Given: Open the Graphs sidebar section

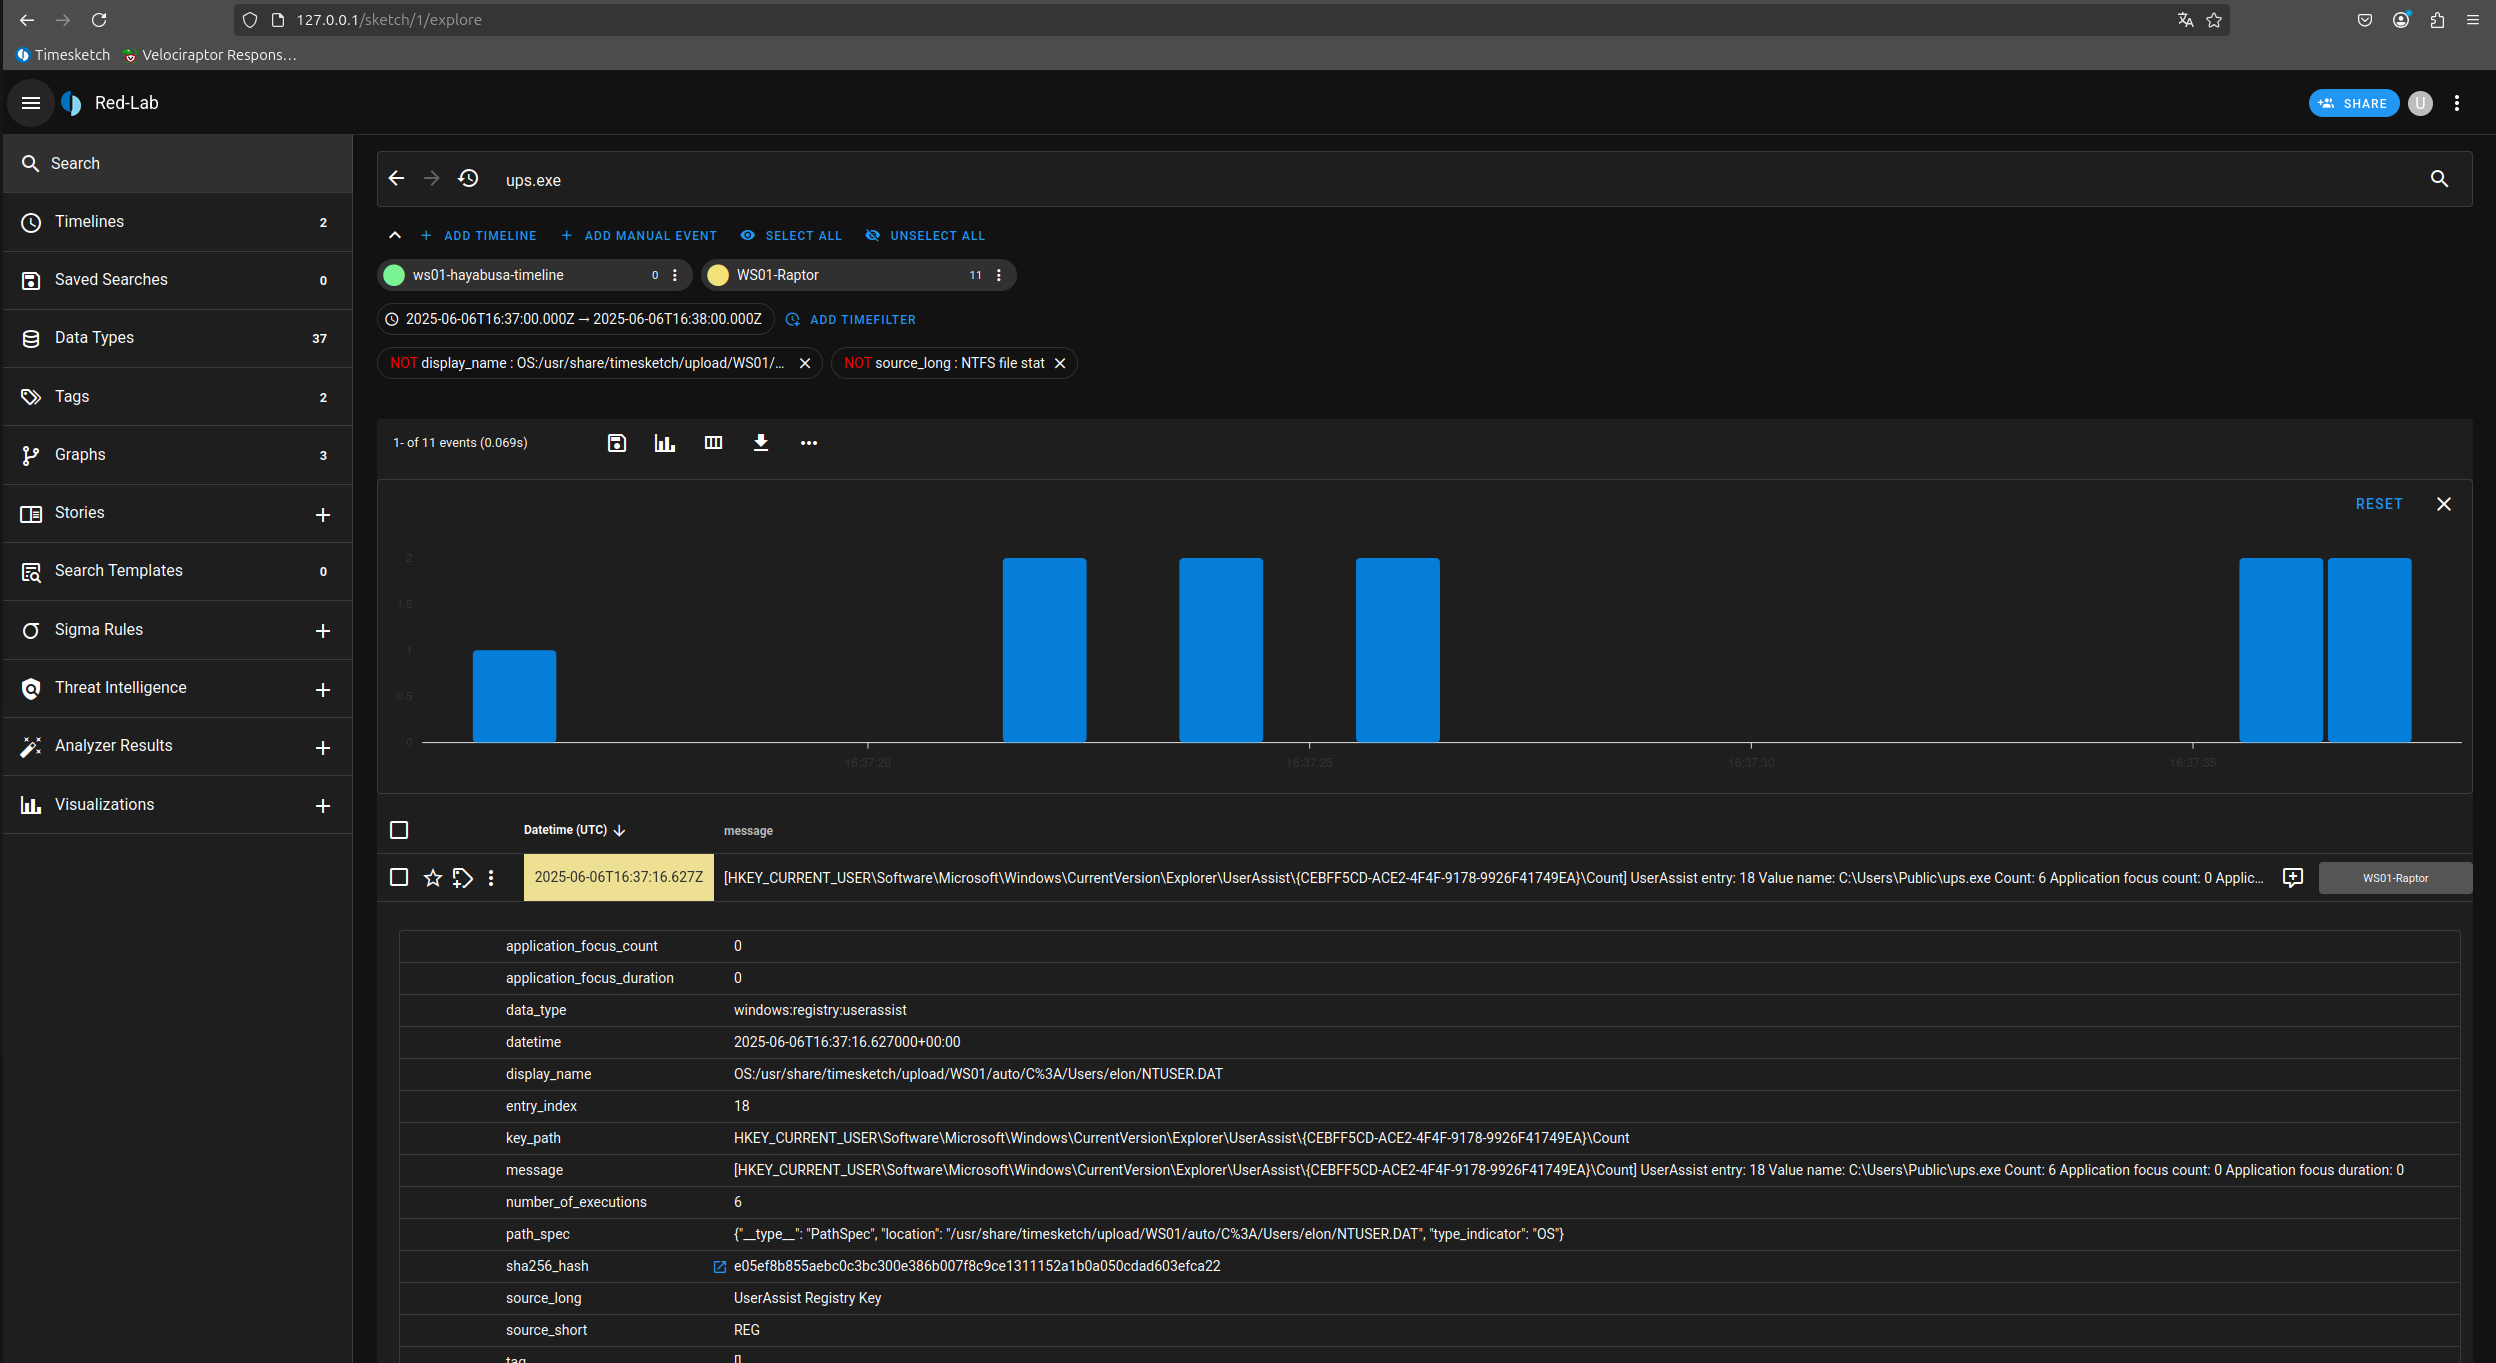Looking at the screenshot, I should click(178, 455).
